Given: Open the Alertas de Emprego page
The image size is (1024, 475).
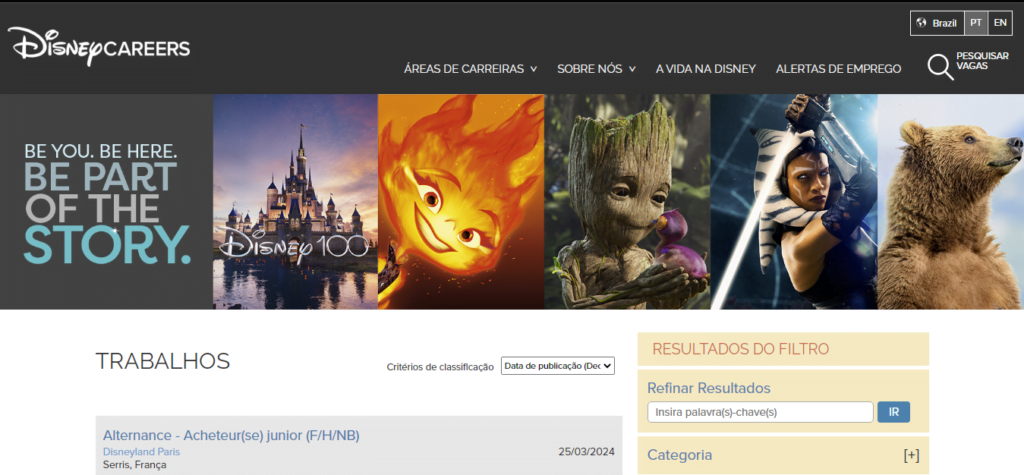Looking at the screenshot, I should point(839,69).
